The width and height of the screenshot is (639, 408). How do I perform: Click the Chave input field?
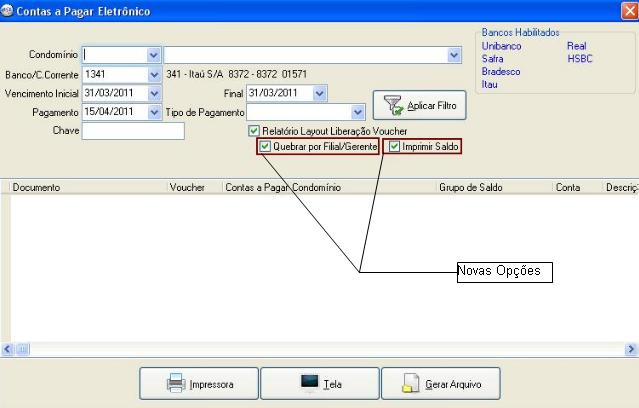134,131
